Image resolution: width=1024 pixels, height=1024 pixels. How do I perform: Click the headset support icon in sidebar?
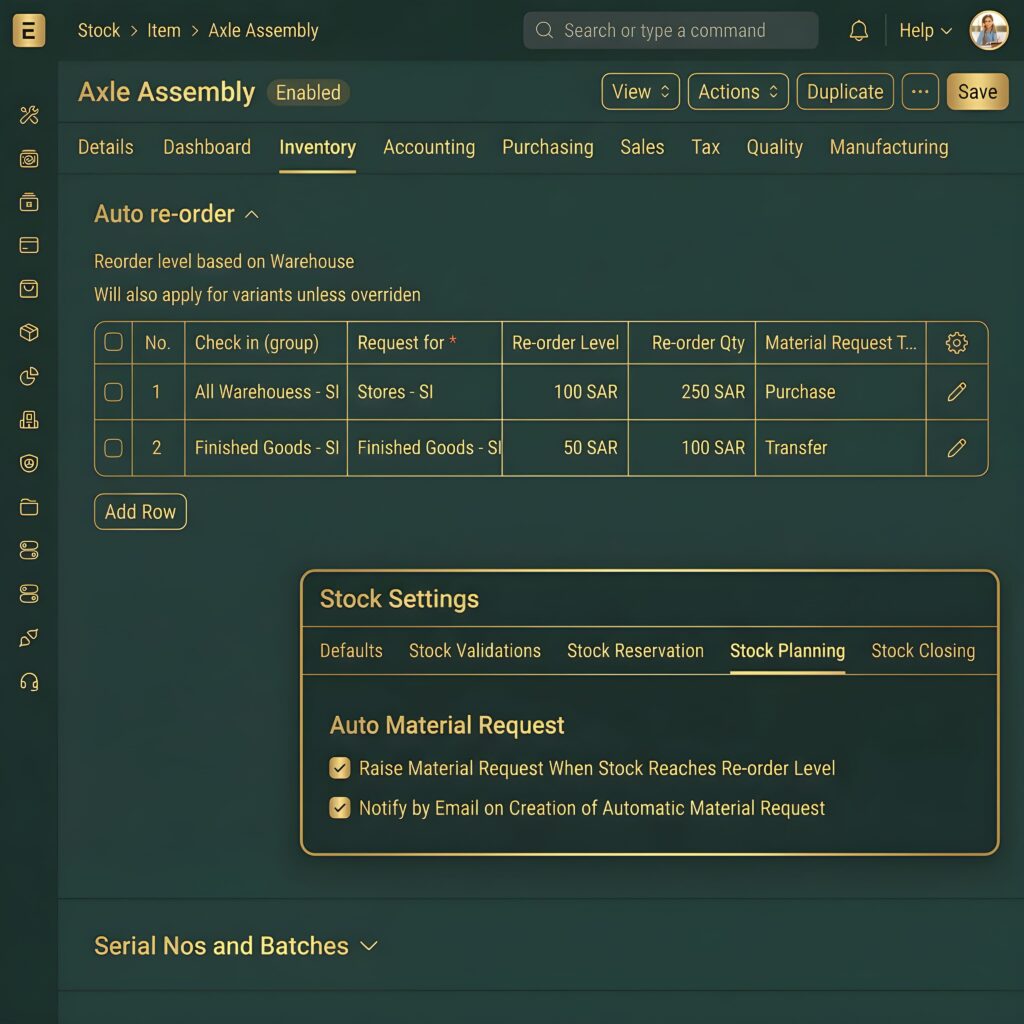29,682
